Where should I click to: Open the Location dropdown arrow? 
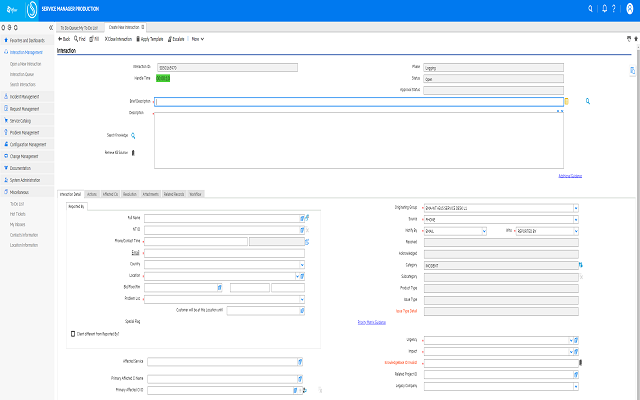(298, 276)
